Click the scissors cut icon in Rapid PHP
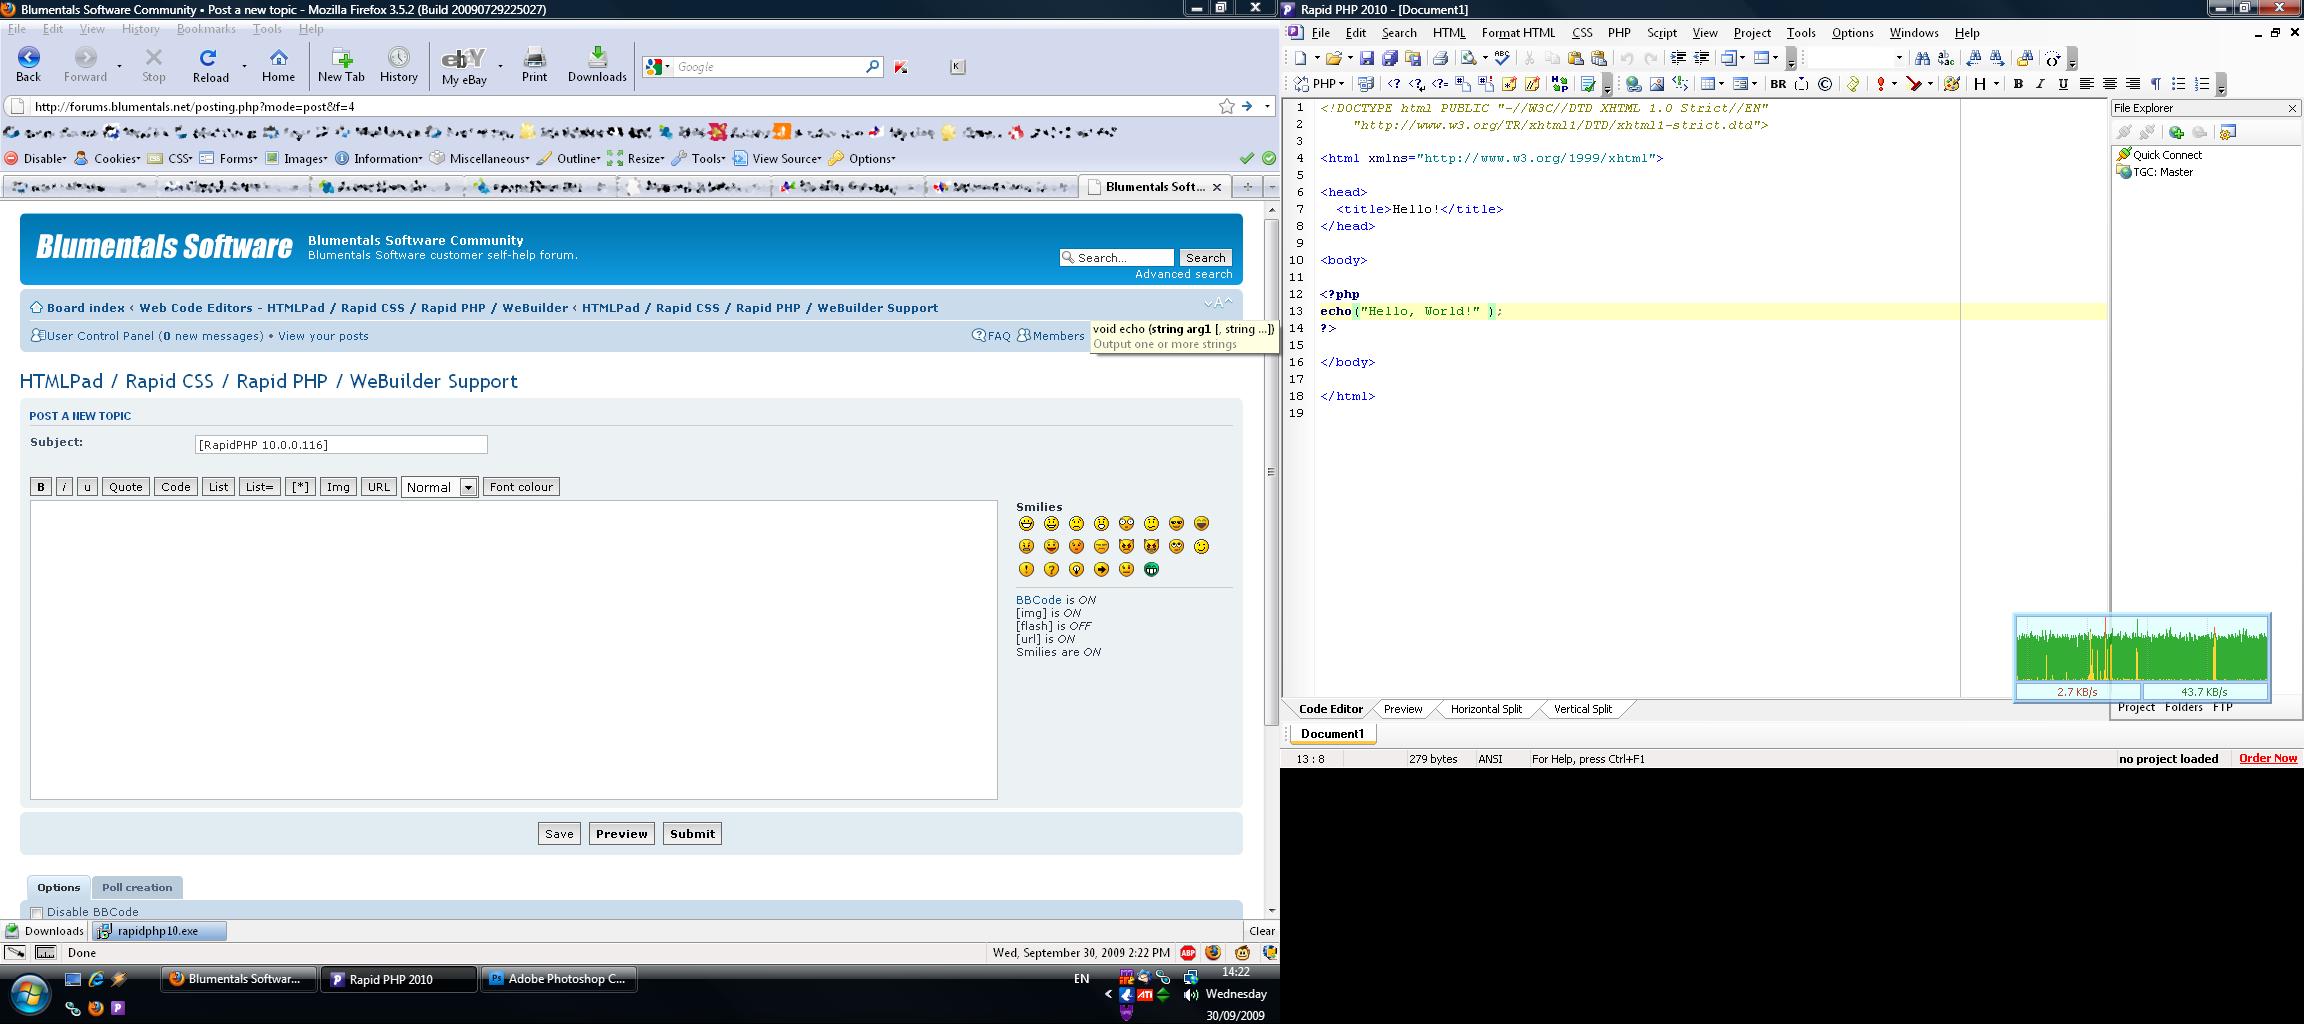This screenshot has width=2304, height=1024. (1529, 58)
